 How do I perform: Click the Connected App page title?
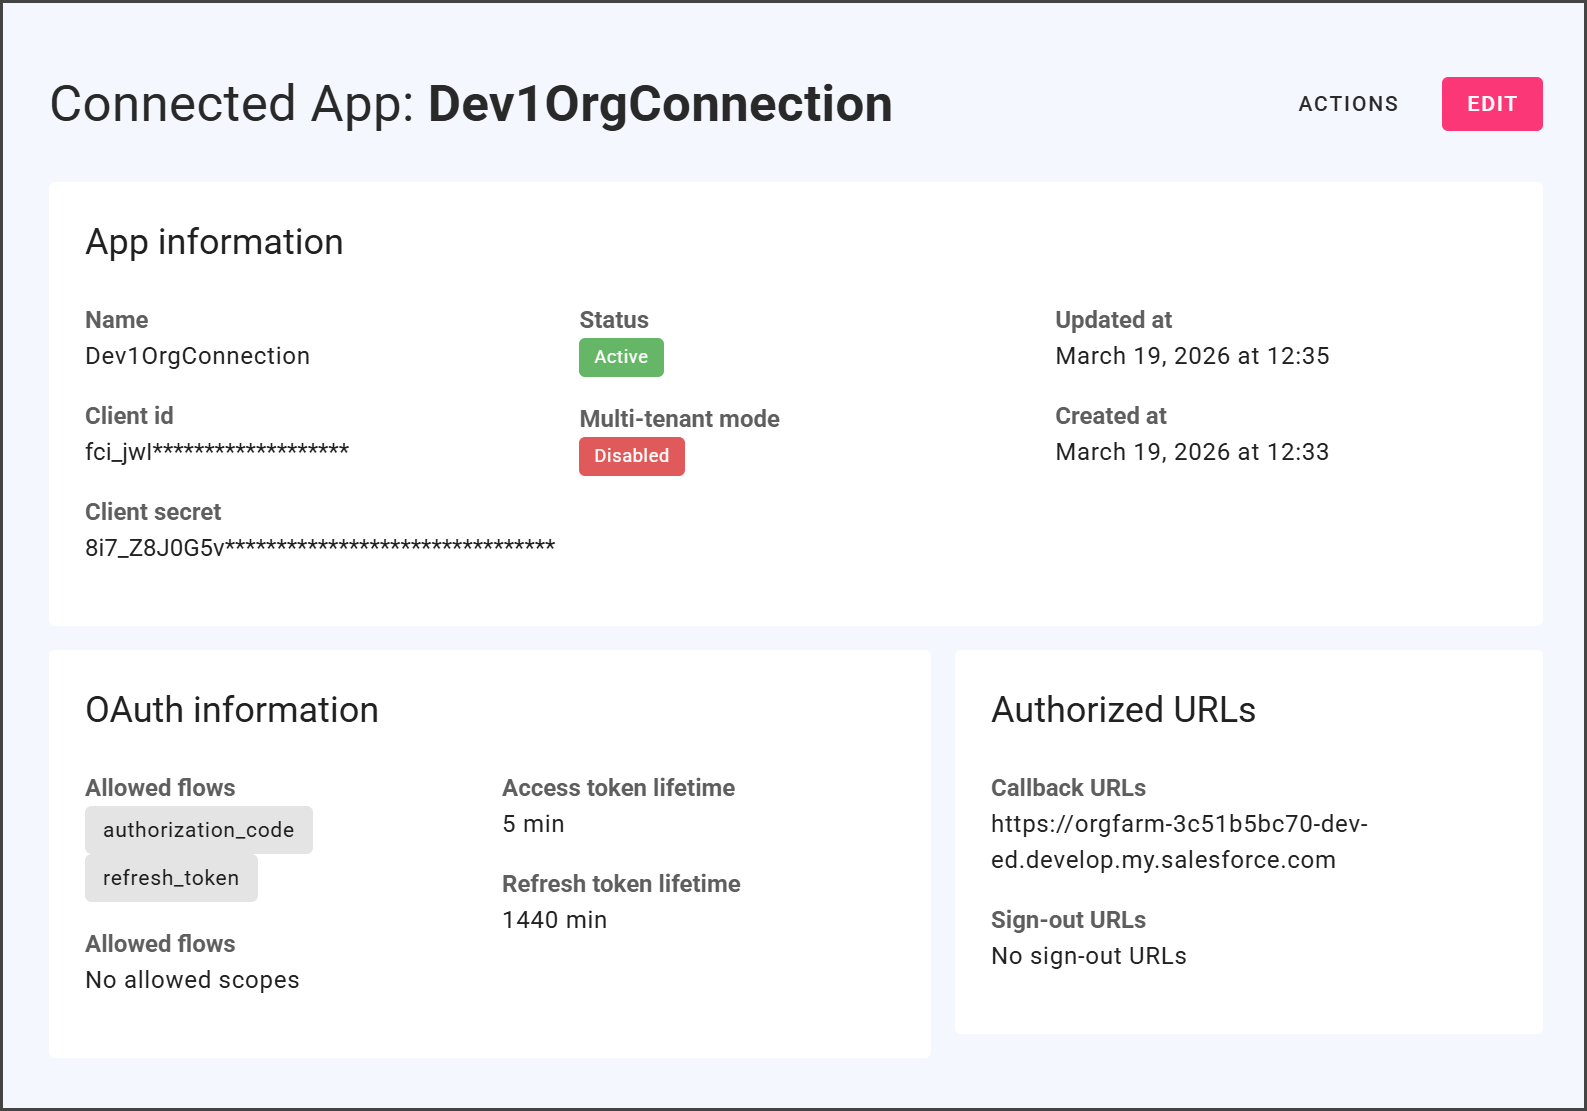470,104
